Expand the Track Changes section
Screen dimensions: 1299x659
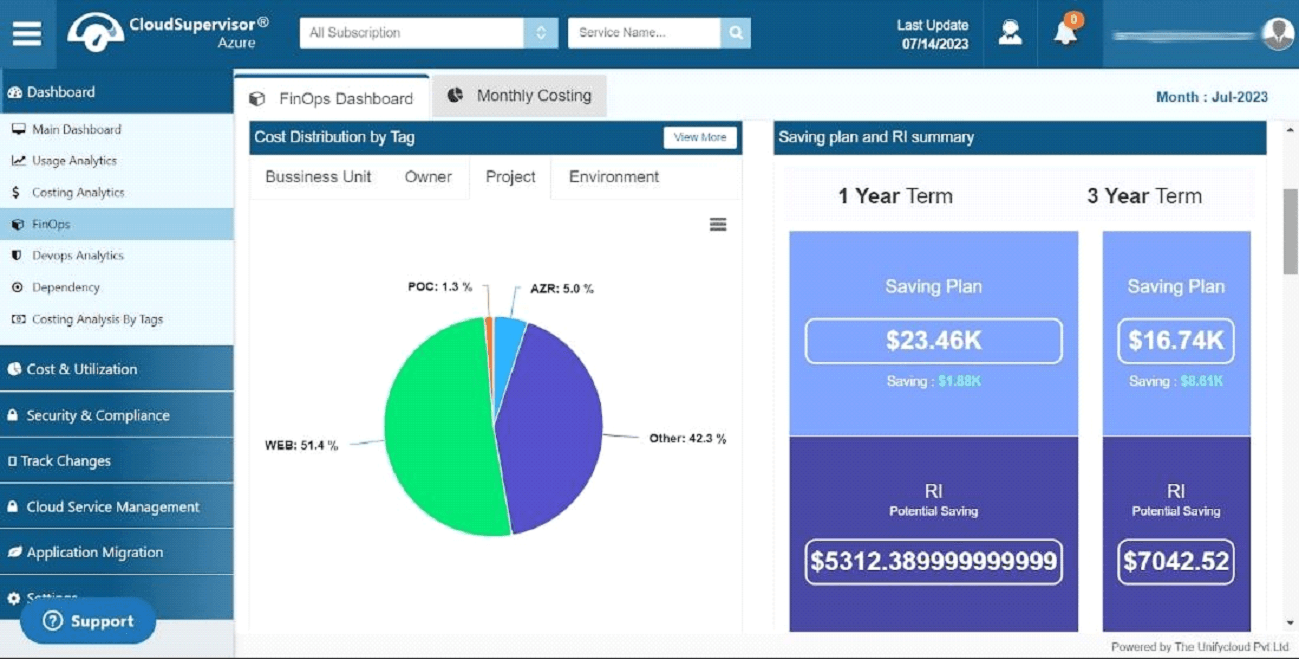coord(117,461)
